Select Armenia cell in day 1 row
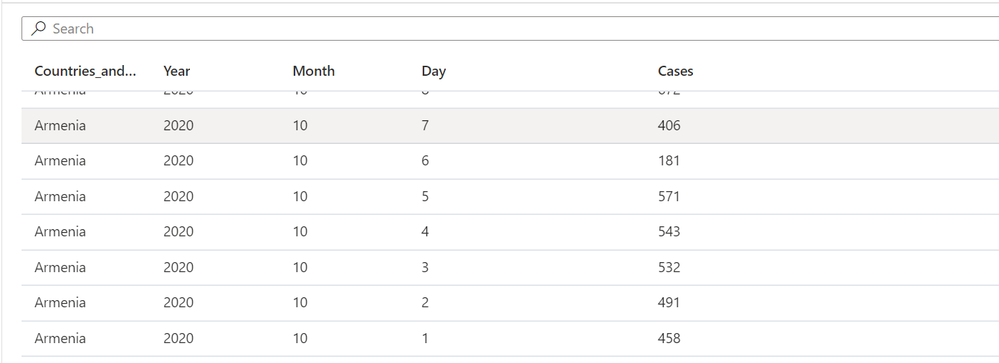The height and width of the screenshot is (363, 999). [60, 338]
